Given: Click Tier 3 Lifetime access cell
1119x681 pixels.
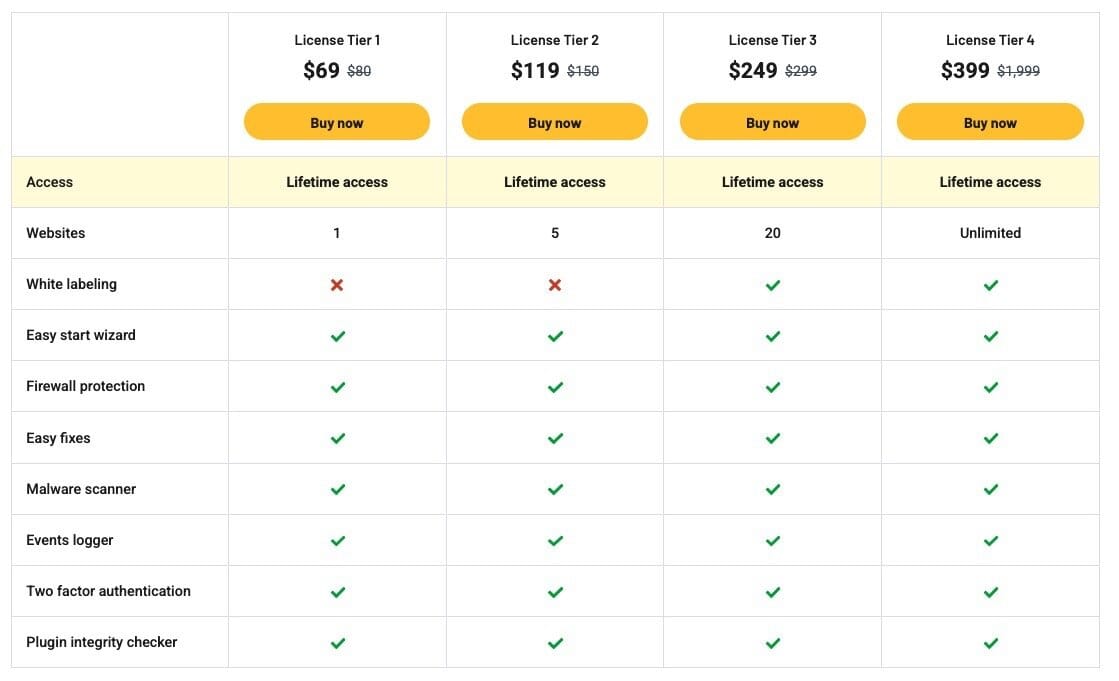Looking at the screenshot, I should pos(772,182).
